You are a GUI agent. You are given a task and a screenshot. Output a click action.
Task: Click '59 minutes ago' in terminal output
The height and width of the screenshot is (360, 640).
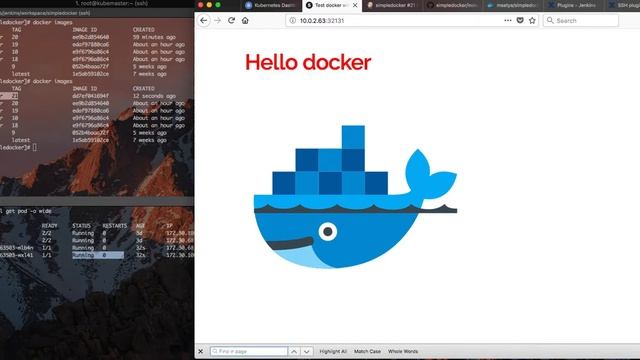pyautogui.click(x=154, y=37)
